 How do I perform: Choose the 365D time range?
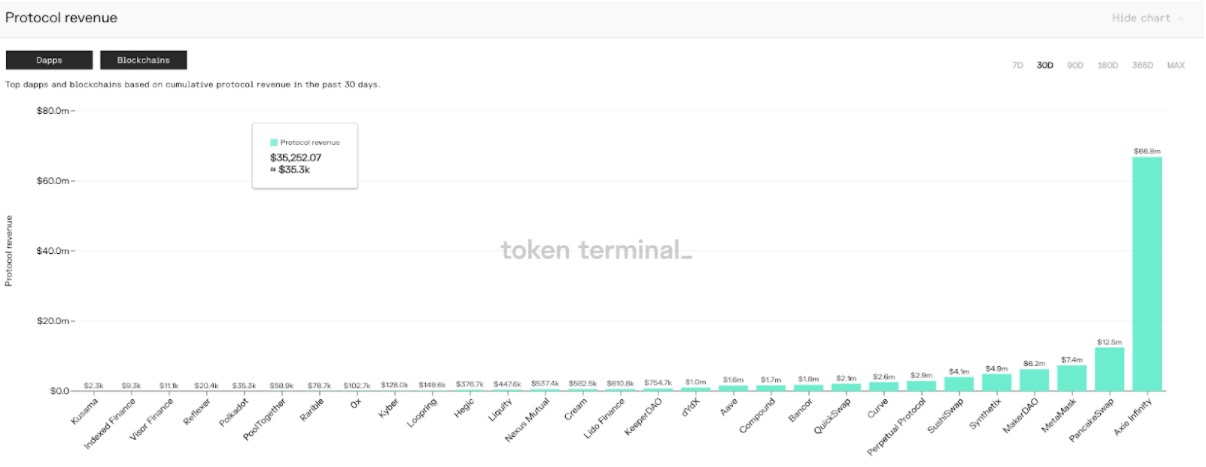point(1142,65)
